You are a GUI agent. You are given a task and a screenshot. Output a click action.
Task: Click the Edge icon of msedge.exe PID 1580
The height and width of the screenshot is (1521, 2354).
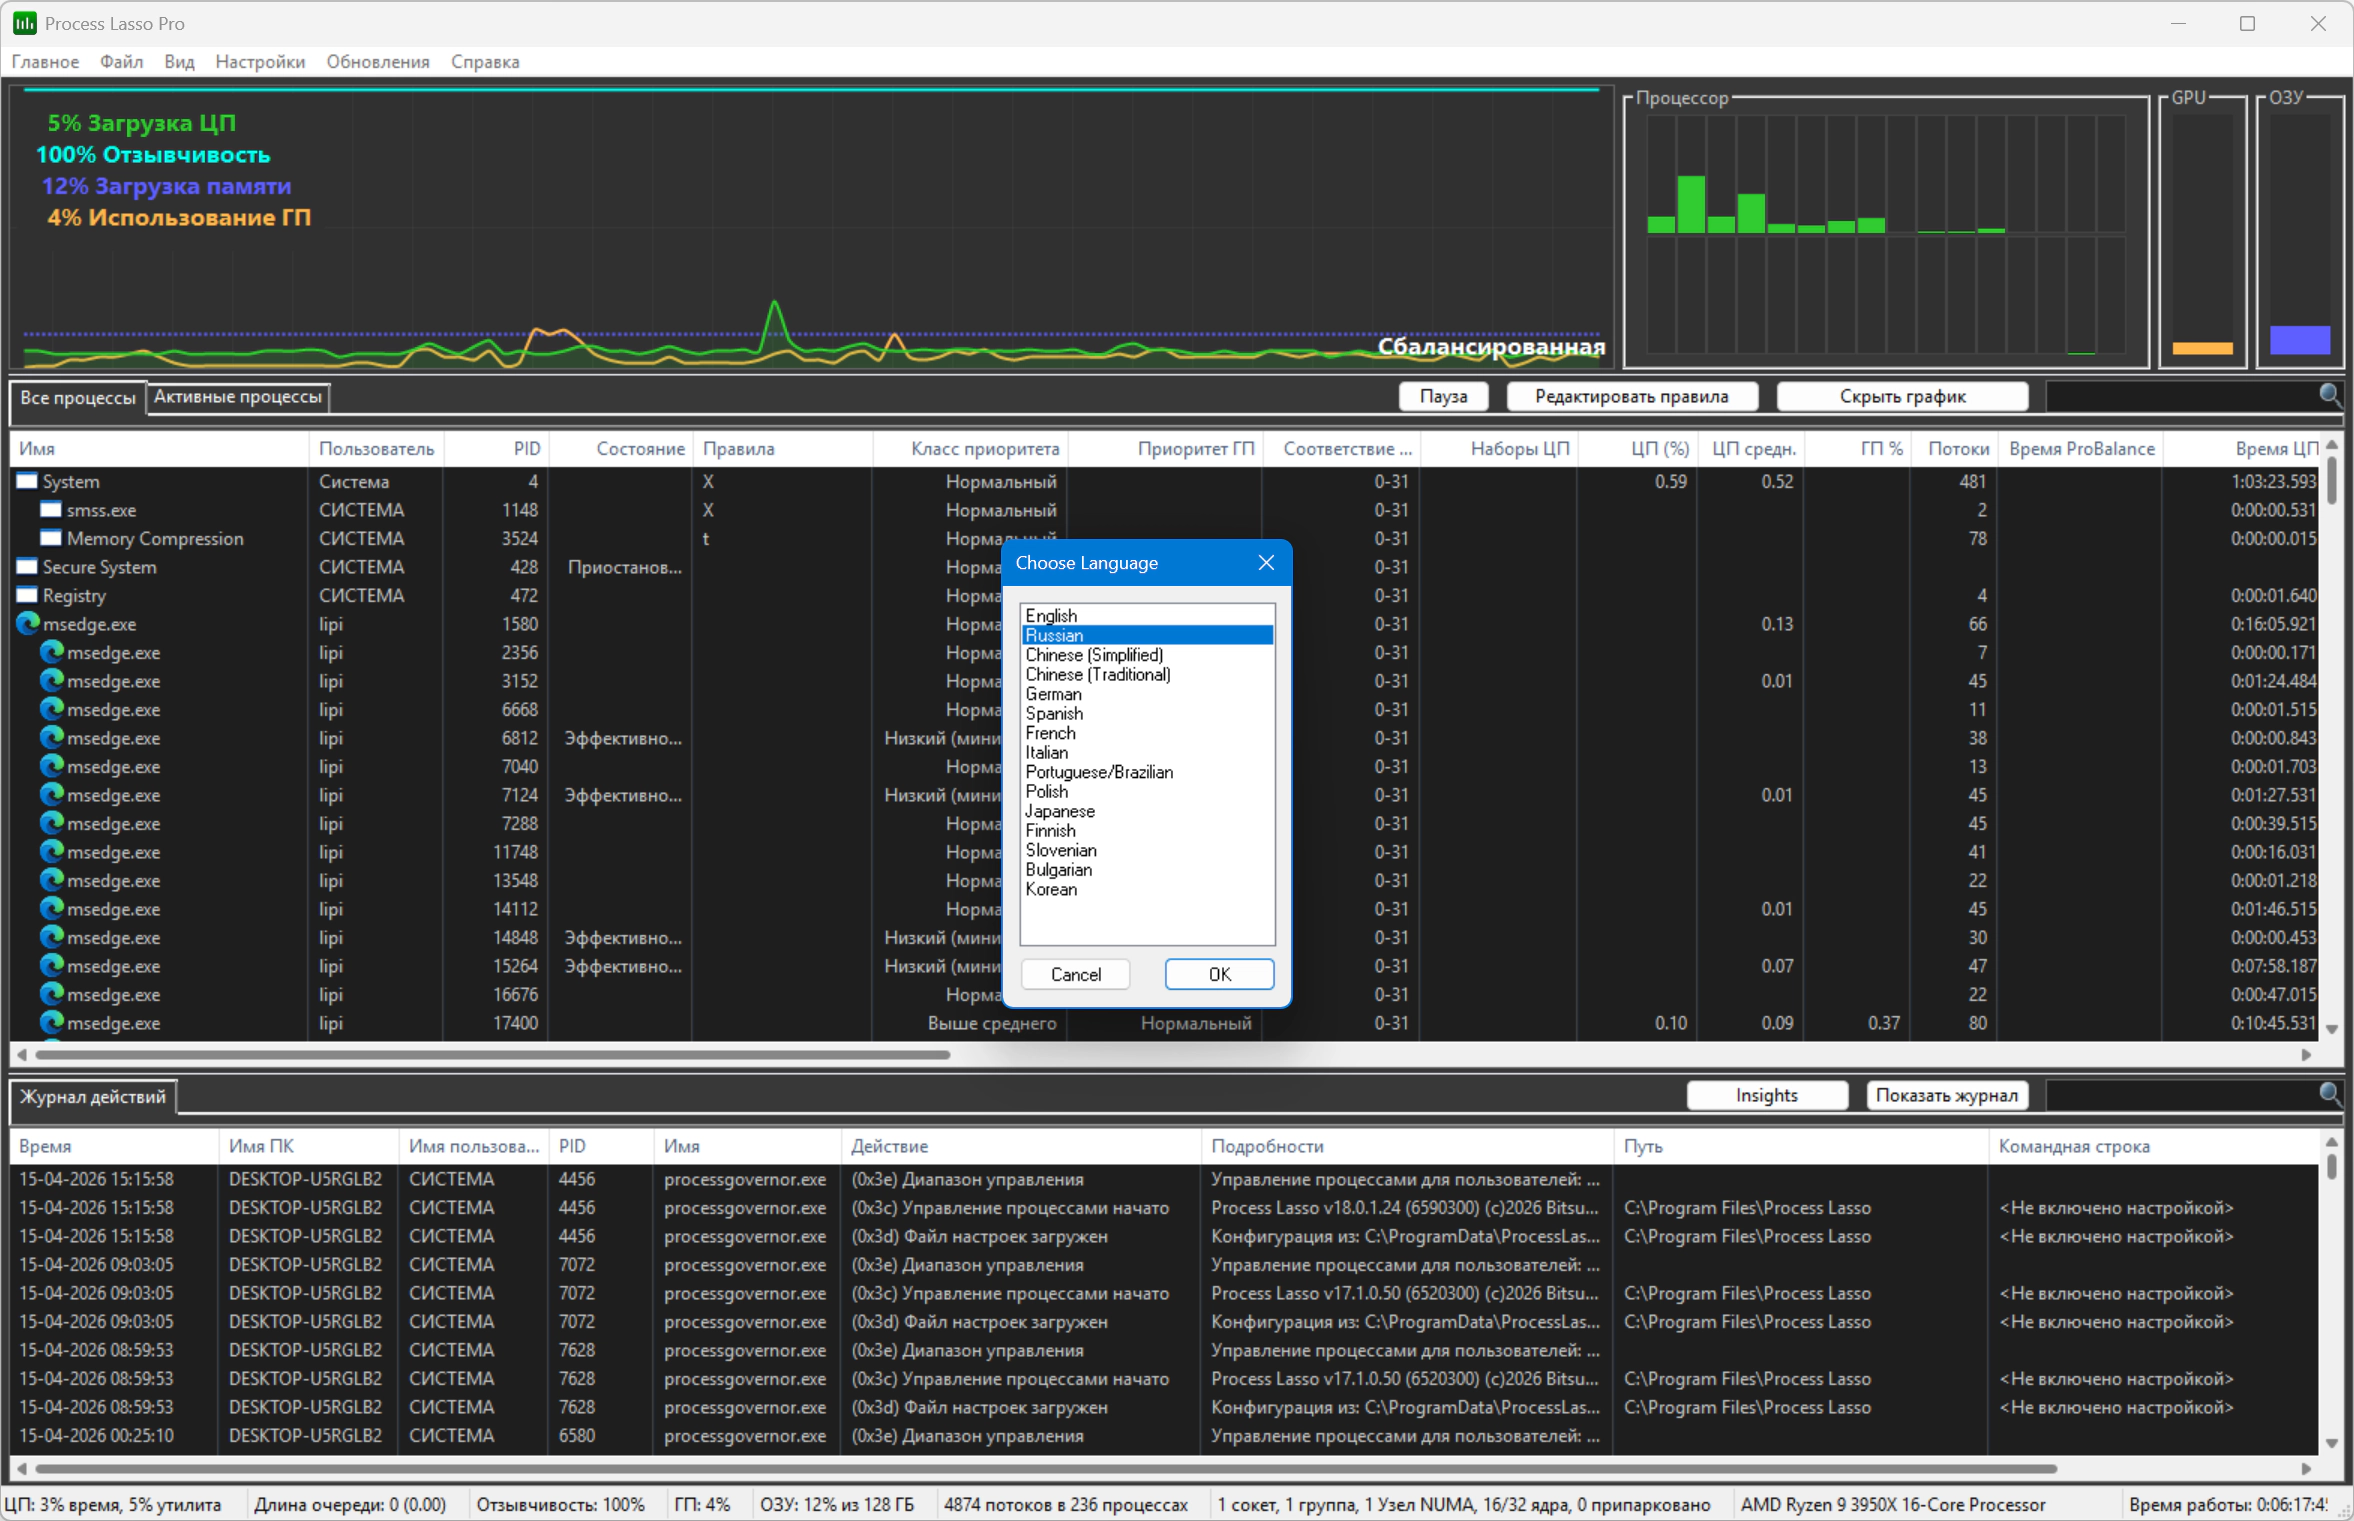(28, 624)
